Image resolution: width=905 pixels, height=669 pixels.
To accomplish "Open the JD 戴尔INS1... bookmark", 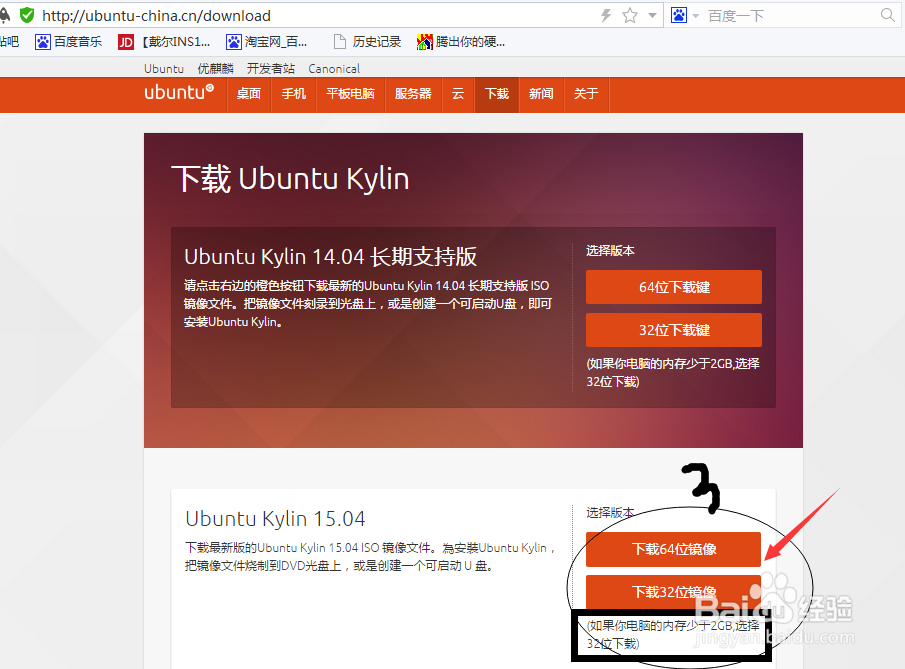I will [164, 42].
